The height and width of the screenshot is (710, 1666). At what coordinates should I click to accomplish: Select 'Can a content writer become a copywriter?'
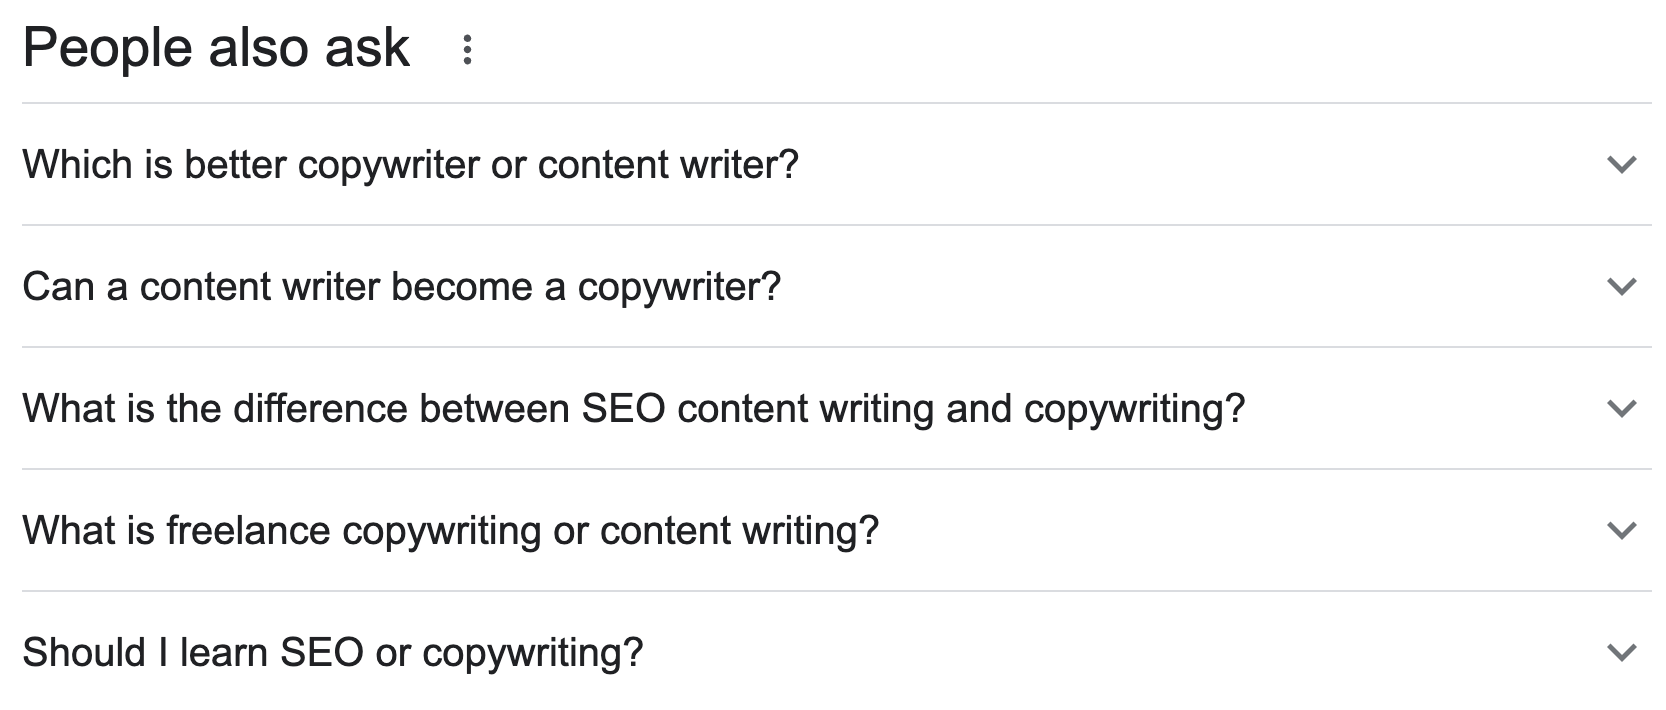pyautogui.click(x=402, y=287)
